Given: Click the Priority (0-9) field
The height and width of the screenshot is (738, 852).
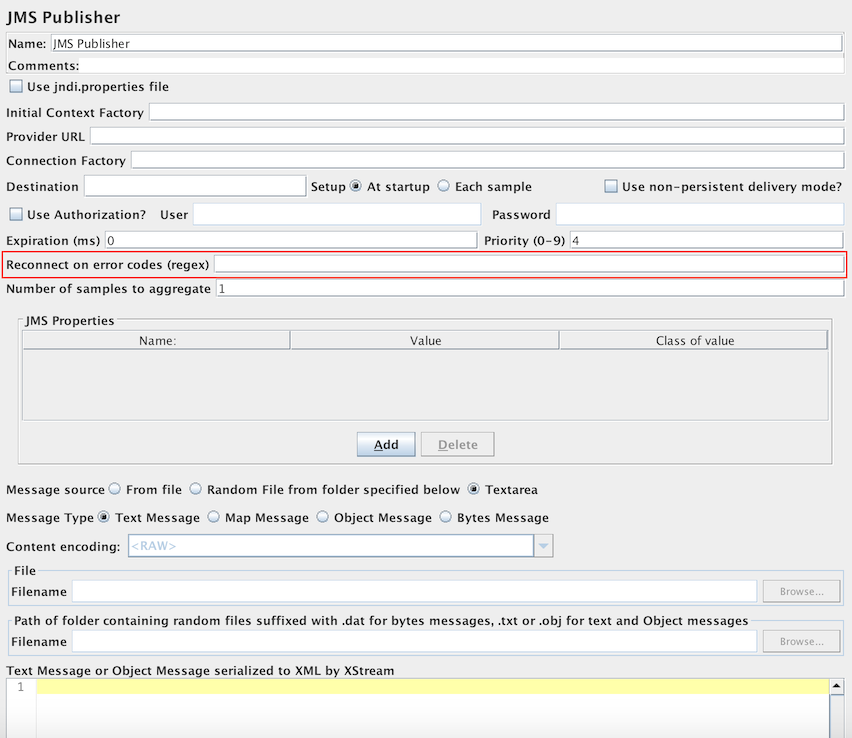Looking at the screenshot, I should coord(706,240).
